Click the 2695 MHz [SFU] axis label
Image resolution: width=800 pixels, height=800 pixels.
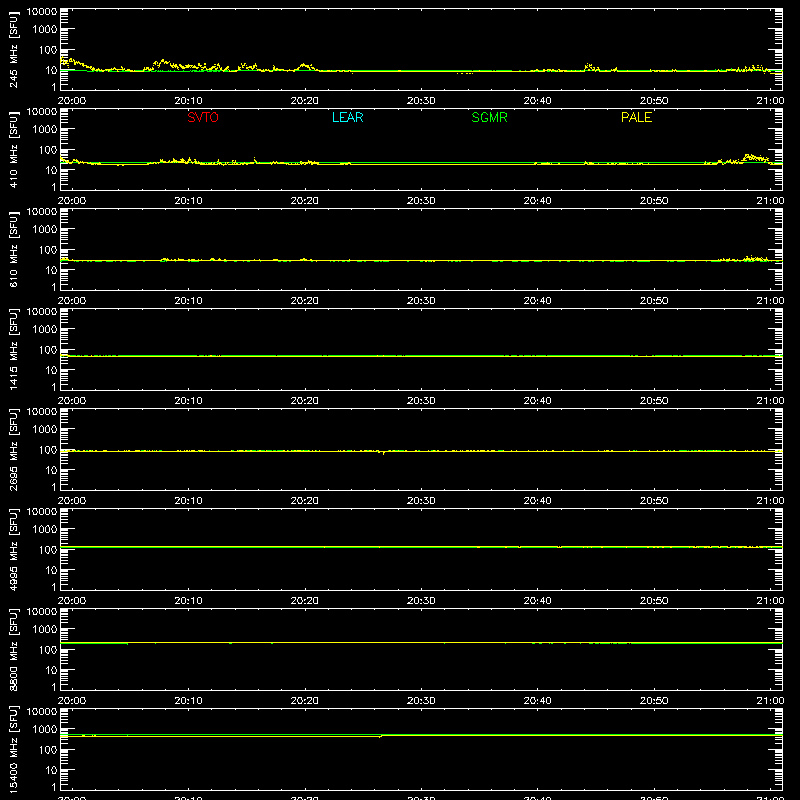tap(13, 450)
